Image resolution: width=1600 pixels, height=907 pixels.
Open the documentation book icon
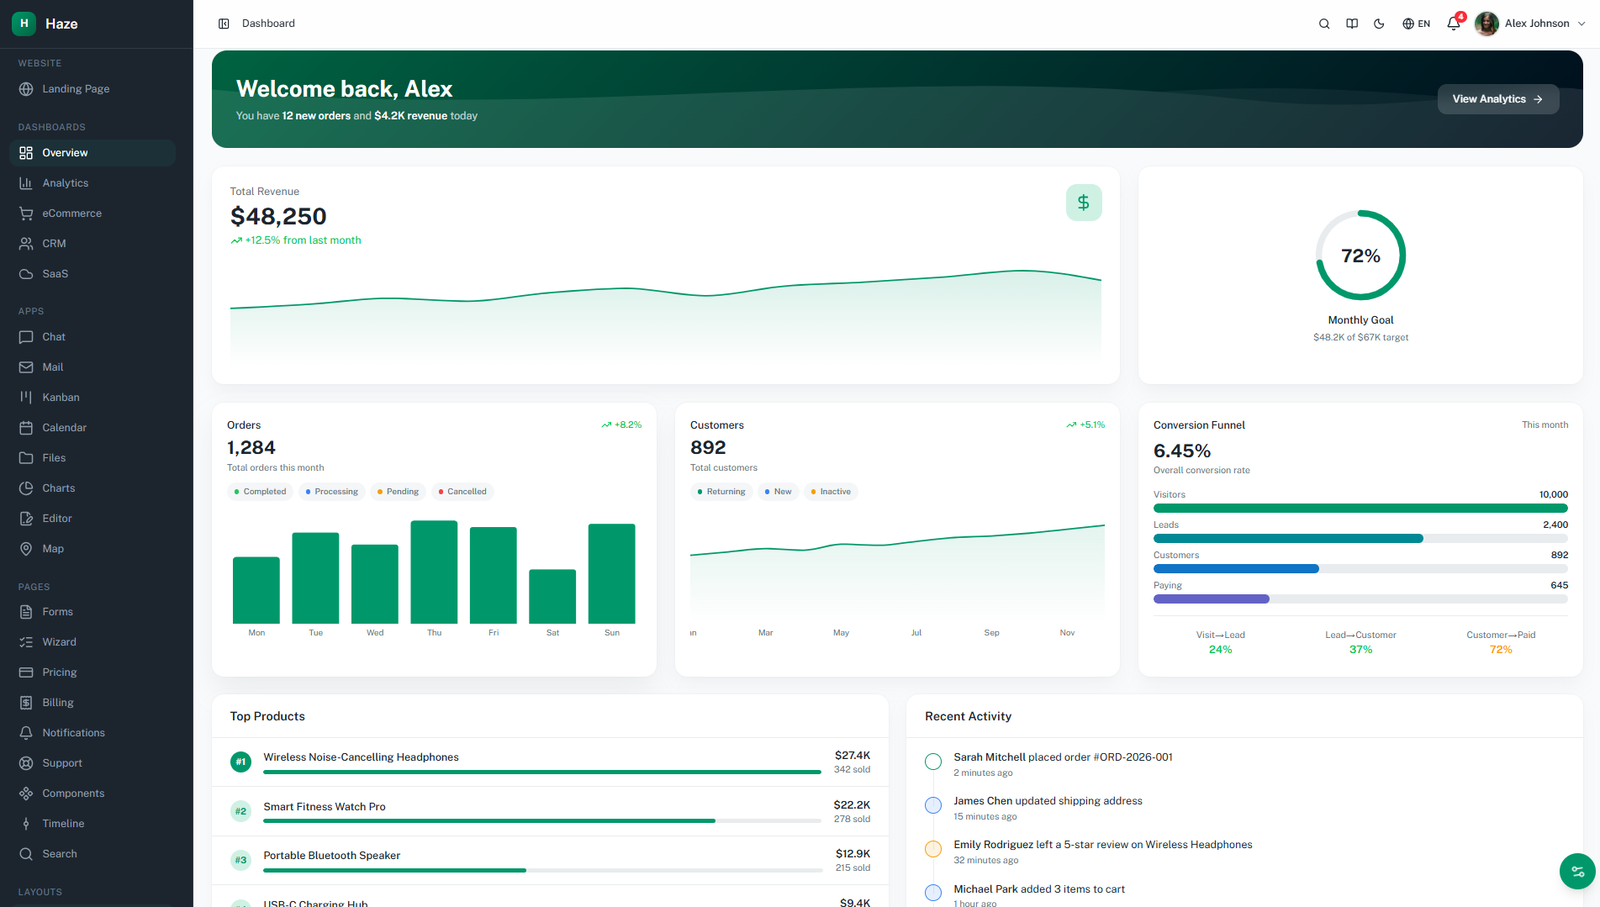click(1352, 23)
